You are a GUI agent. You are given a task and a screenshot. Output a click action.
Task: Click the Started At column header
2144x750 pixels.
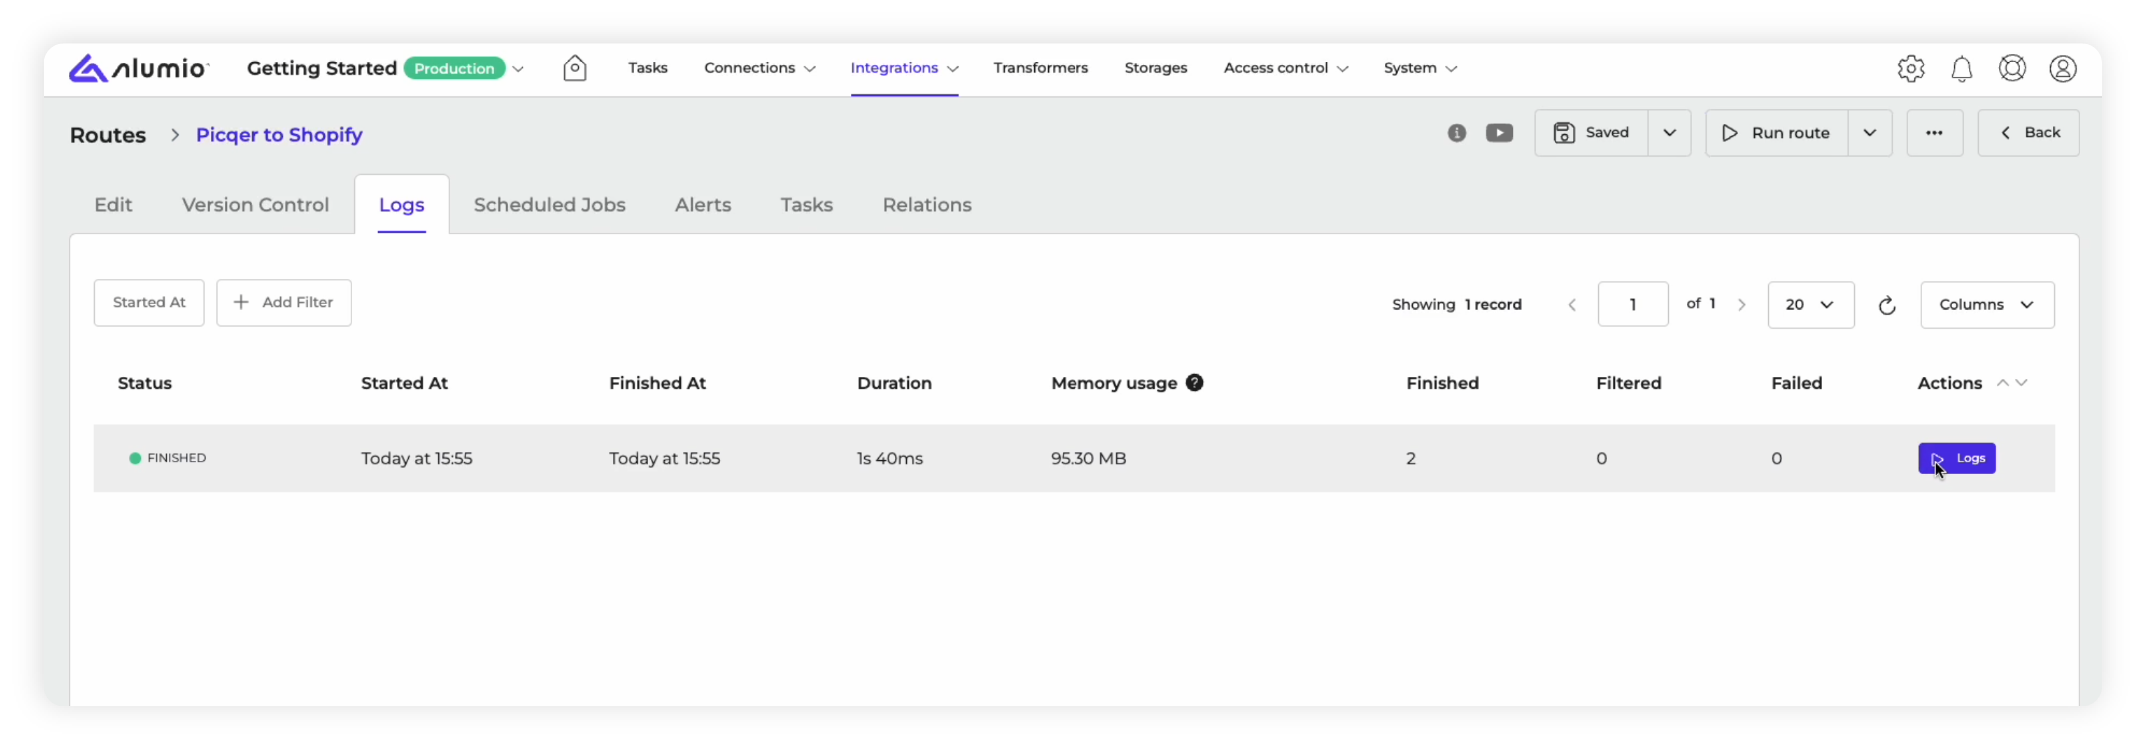pyautogui.click(x=404, y=383)
